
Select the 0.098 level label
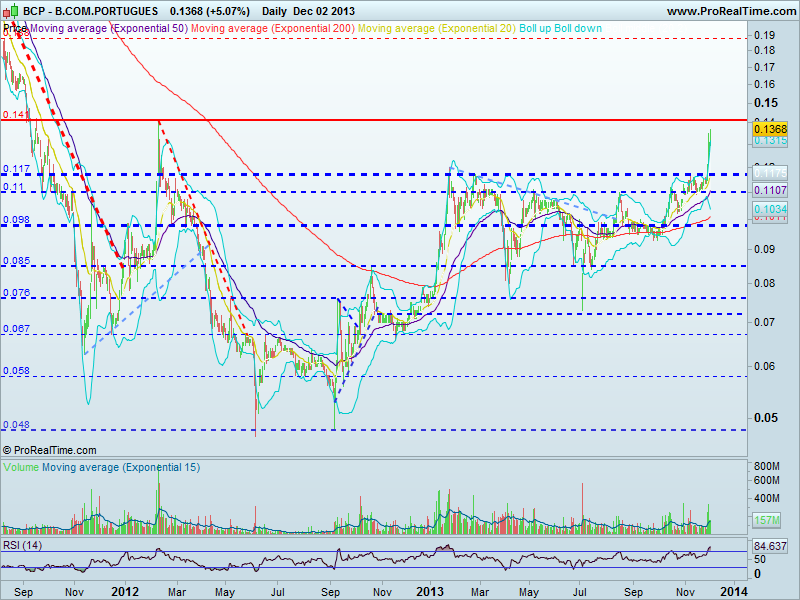(16, 220)
